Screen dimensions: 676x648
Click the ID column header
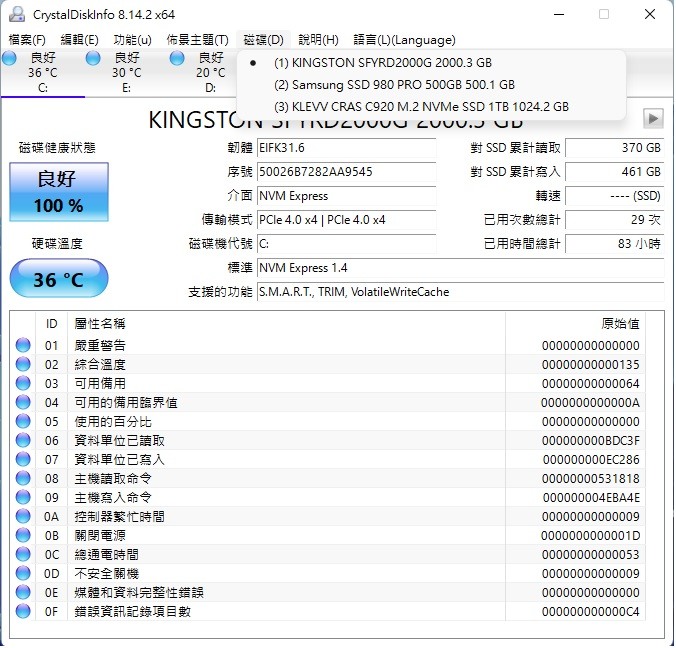coord(51,324)
